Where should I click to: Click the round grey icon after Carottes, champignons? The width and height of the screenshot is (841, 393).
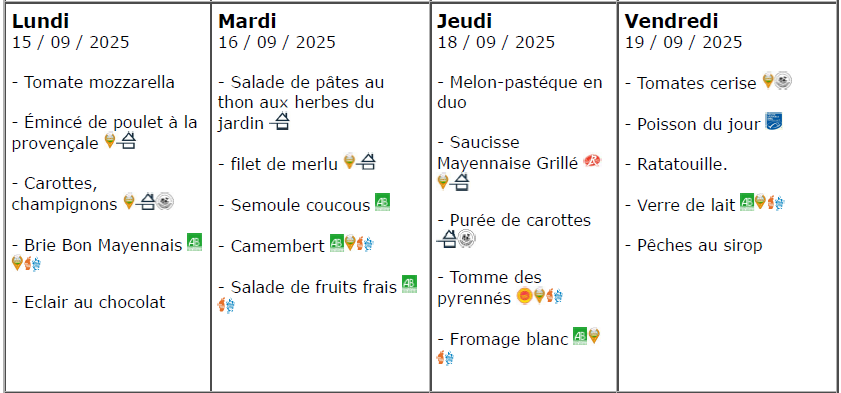tap(165, 202)
